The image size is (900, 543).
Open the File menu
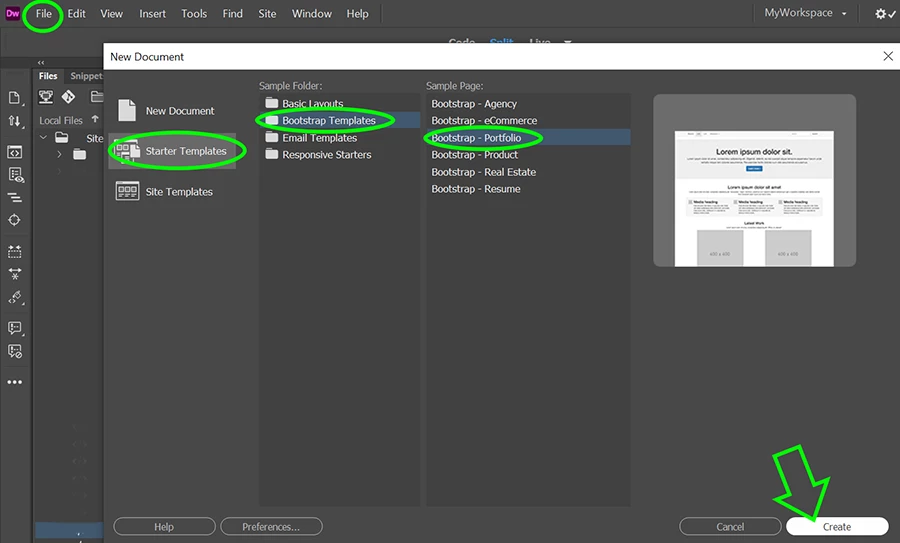tap(44, 13)
